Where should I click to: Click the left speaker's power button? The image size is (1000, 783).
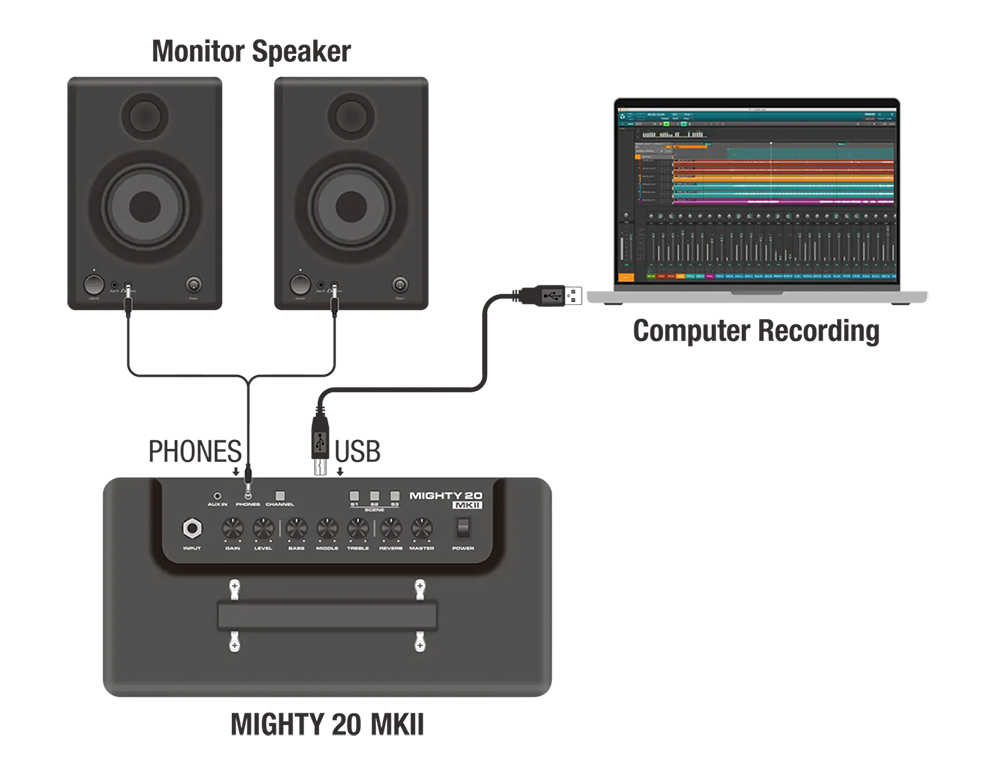pyautogui.click(x=193, y=284)
